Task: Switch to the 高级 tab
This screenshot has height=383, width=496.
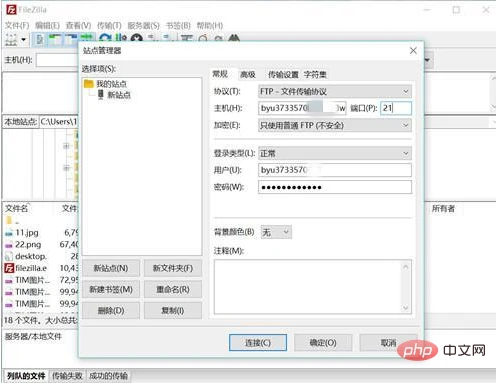Action: [248, 75]
